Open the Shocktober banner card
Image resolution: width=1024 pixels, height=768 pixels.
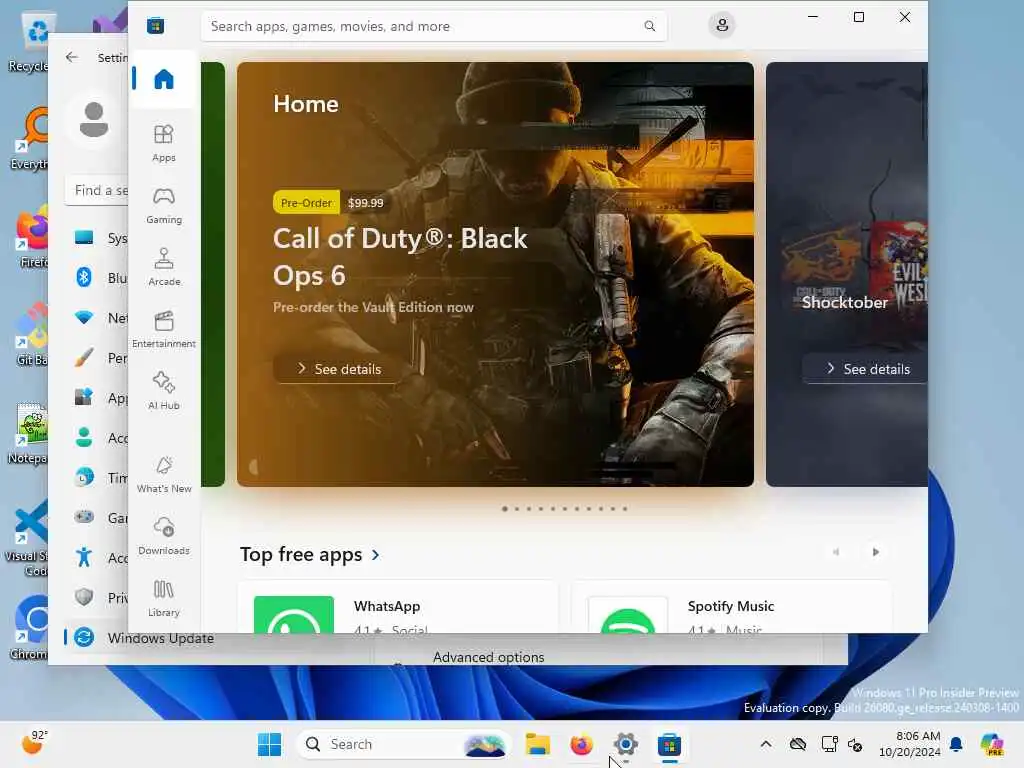[847, 274]
